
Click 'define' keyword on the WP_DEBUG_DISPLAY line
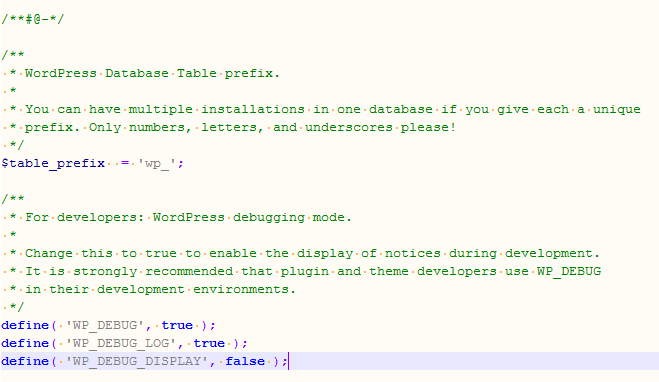pyautogui.click(x=25, y=361)
